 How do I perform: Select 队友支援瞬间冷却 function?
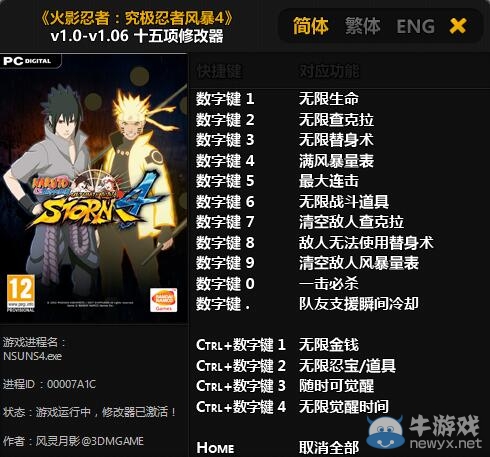[x=359, y=304]
